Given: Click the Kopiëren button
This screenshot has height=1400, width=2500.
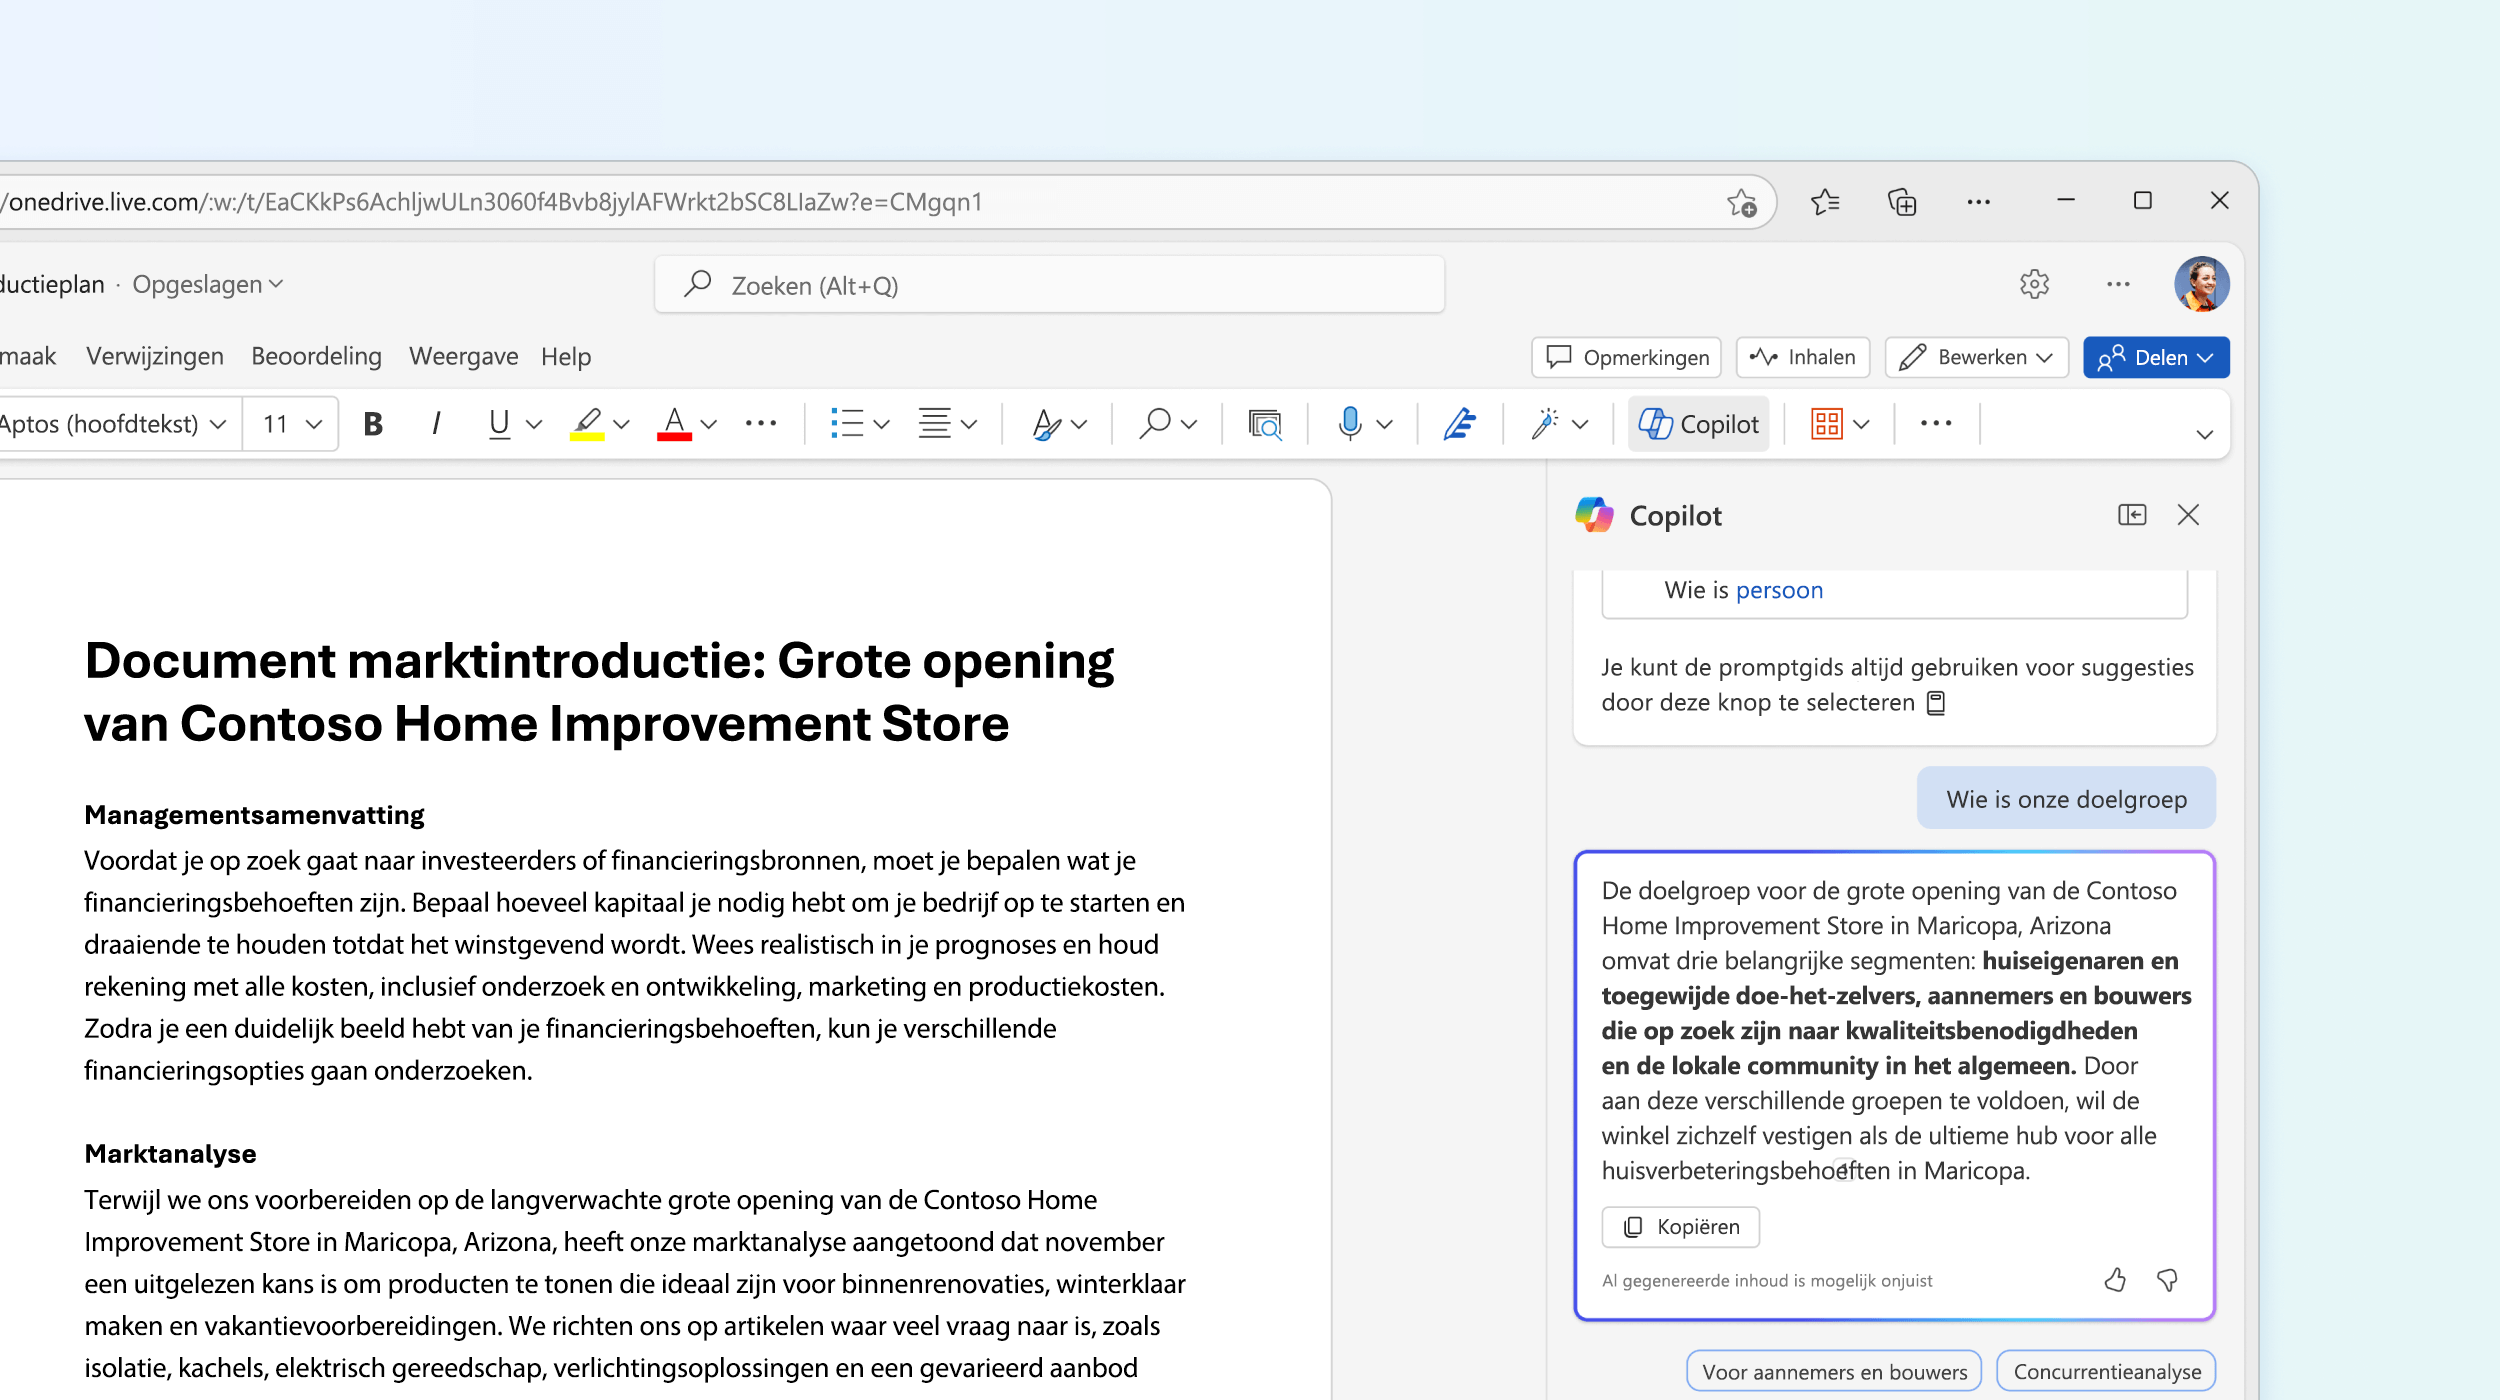Looking at the screenshot, I should pyautogui.click(x=1681, y=1227).
